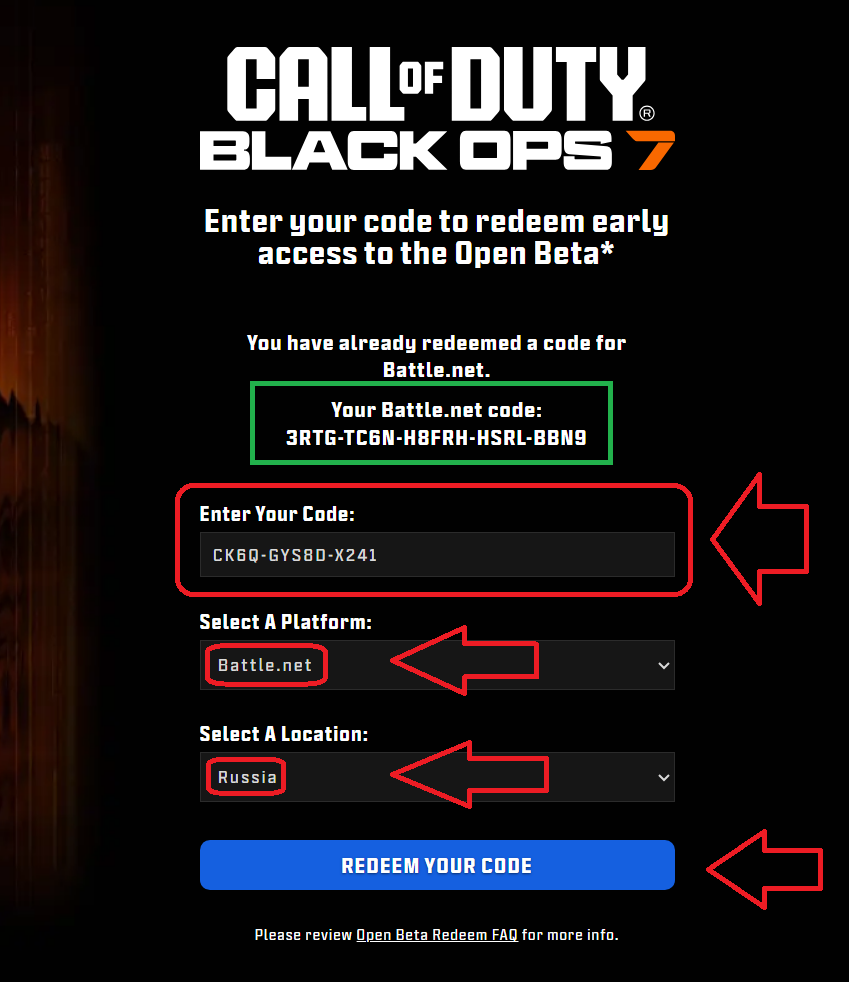
Task: Click the red arrow beside Redeem button
Action: point(764,869)
